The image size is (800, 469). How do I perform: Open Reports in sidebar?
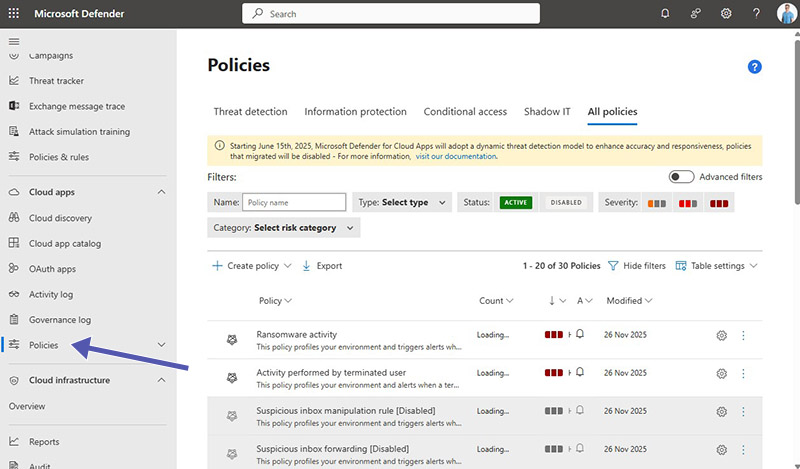tap(44, 442)
